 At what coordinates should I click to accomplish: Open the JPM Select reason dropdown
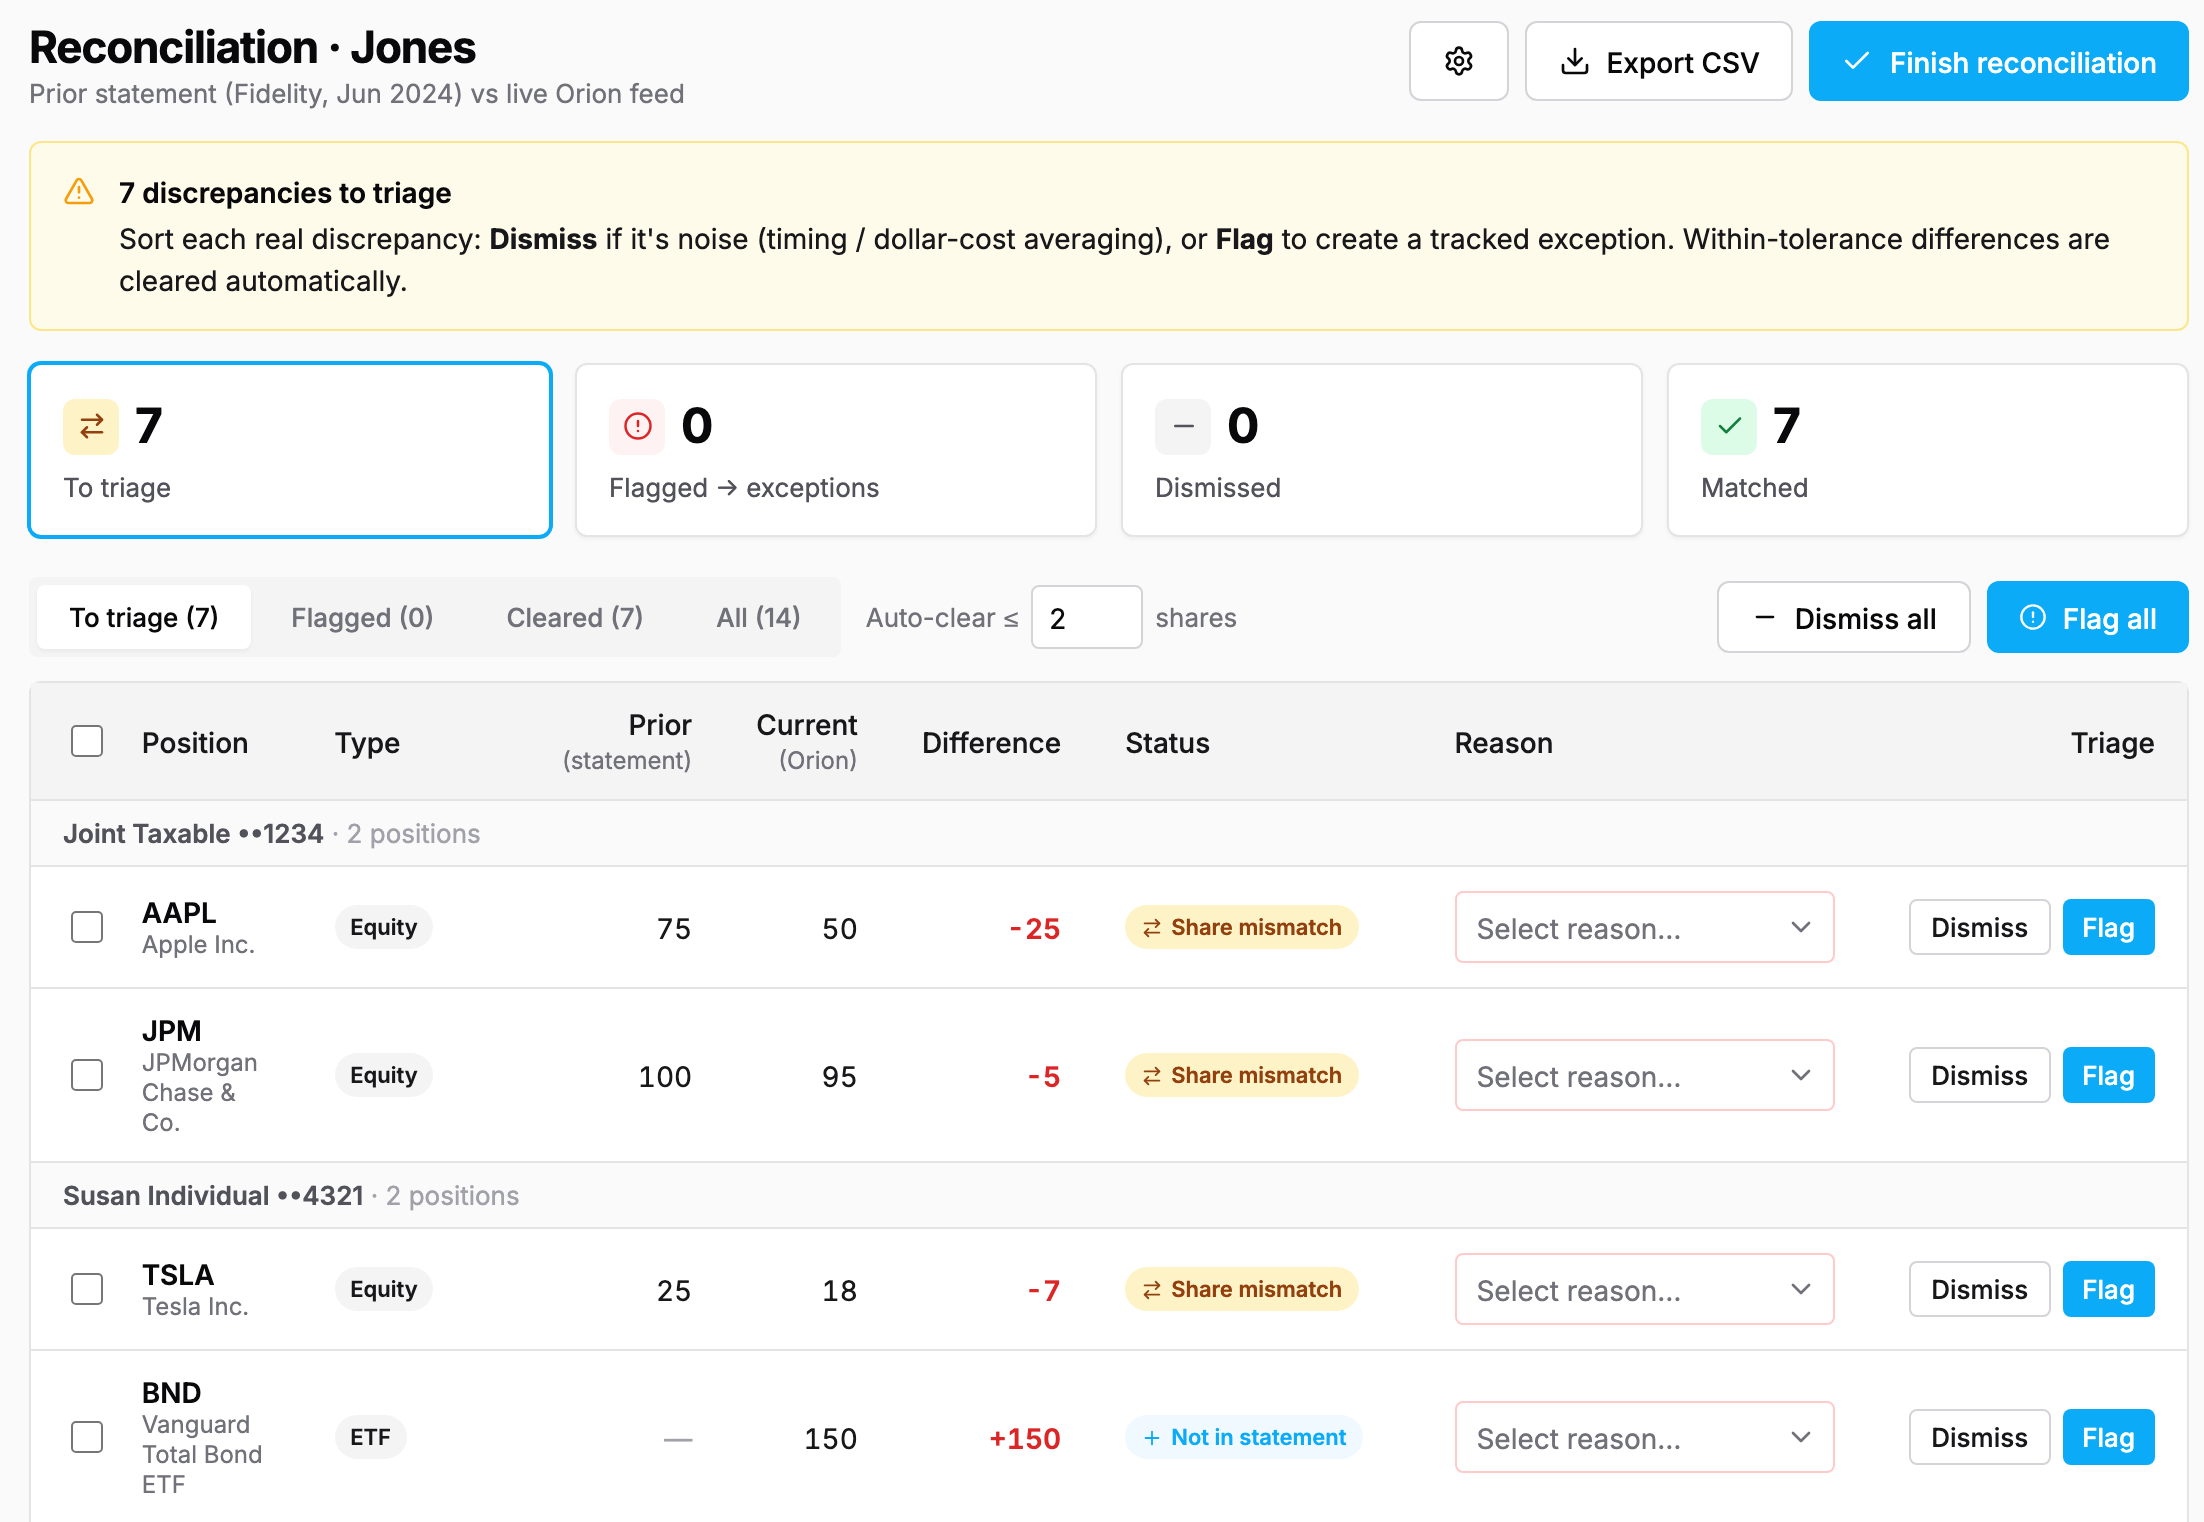(1644, 1076)
